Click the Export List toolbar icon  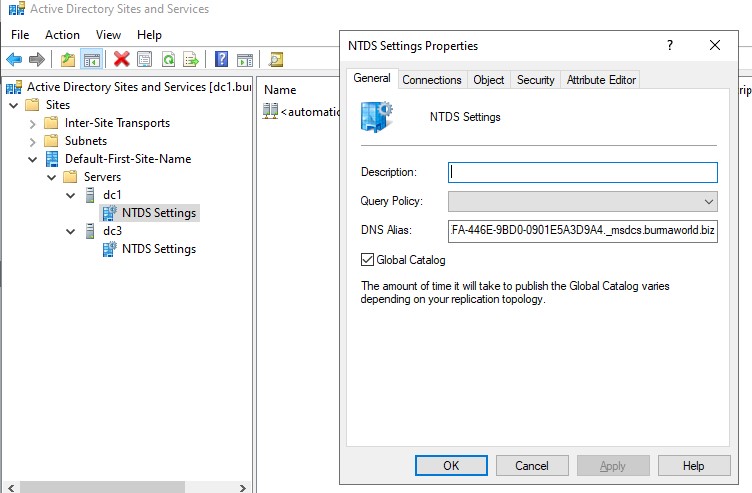(191, 59)
